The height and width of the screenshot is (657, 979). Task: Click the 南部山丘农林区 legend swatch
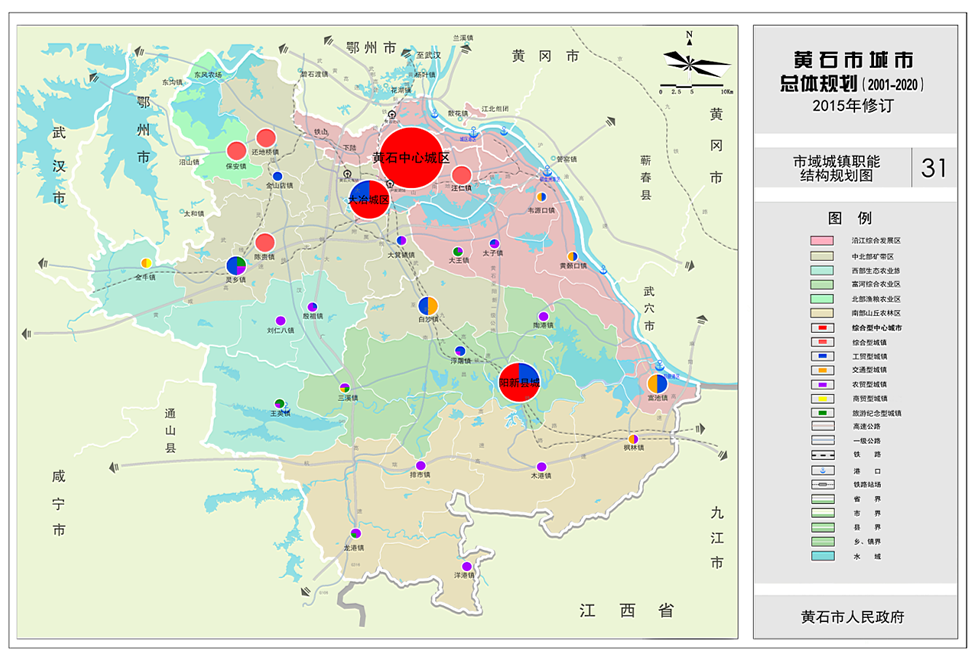click(822, 313)
